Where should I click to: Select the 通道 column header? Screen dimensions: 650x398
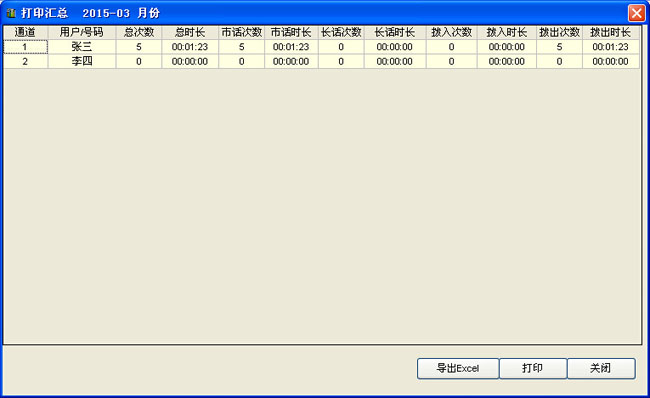(x=25, y=32)
